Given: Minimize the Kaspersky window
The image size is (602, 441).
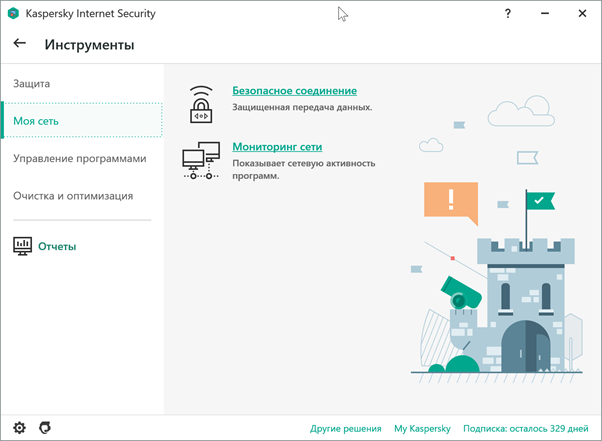Looking at the screenshot, I should pos(545,13).
